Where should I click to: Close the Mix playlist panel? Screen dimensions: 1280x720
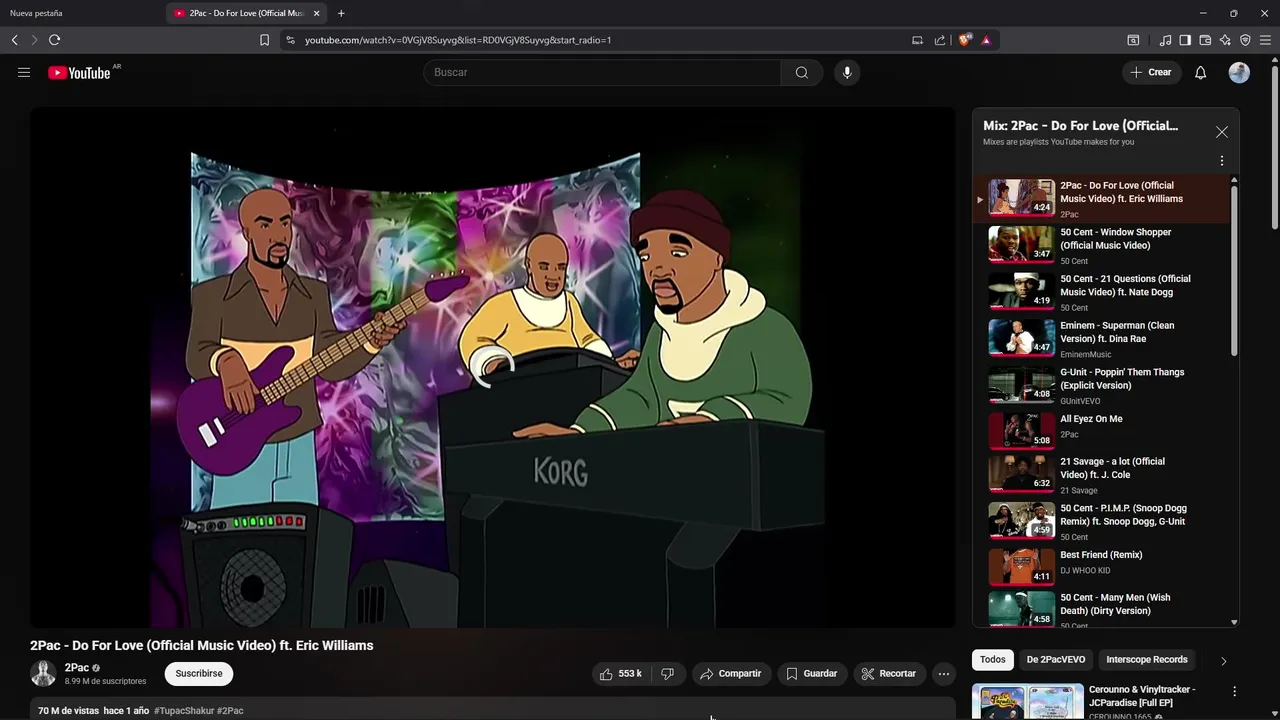(x=1222, y=132)
